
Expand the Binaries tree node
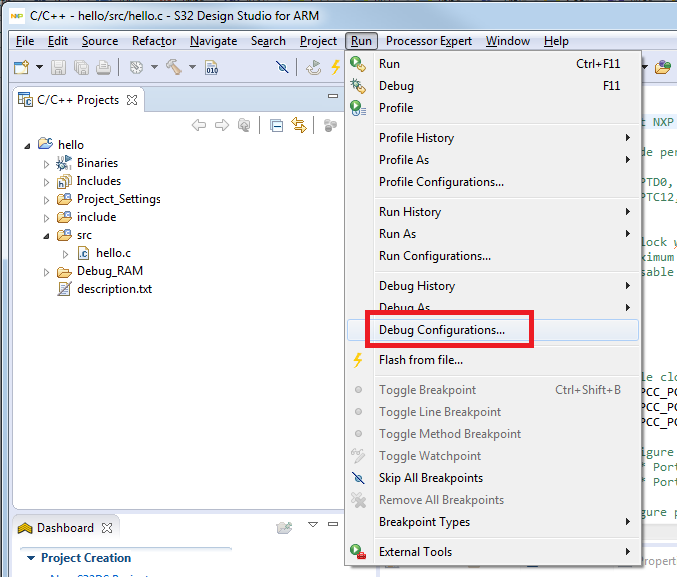click(46, 164)
